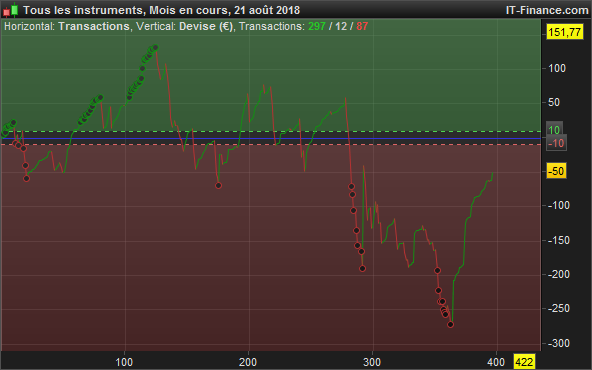Viewport: 592px width, 370px height.
Task: Click the candlestick icon in the title bar
Action: 11,10
